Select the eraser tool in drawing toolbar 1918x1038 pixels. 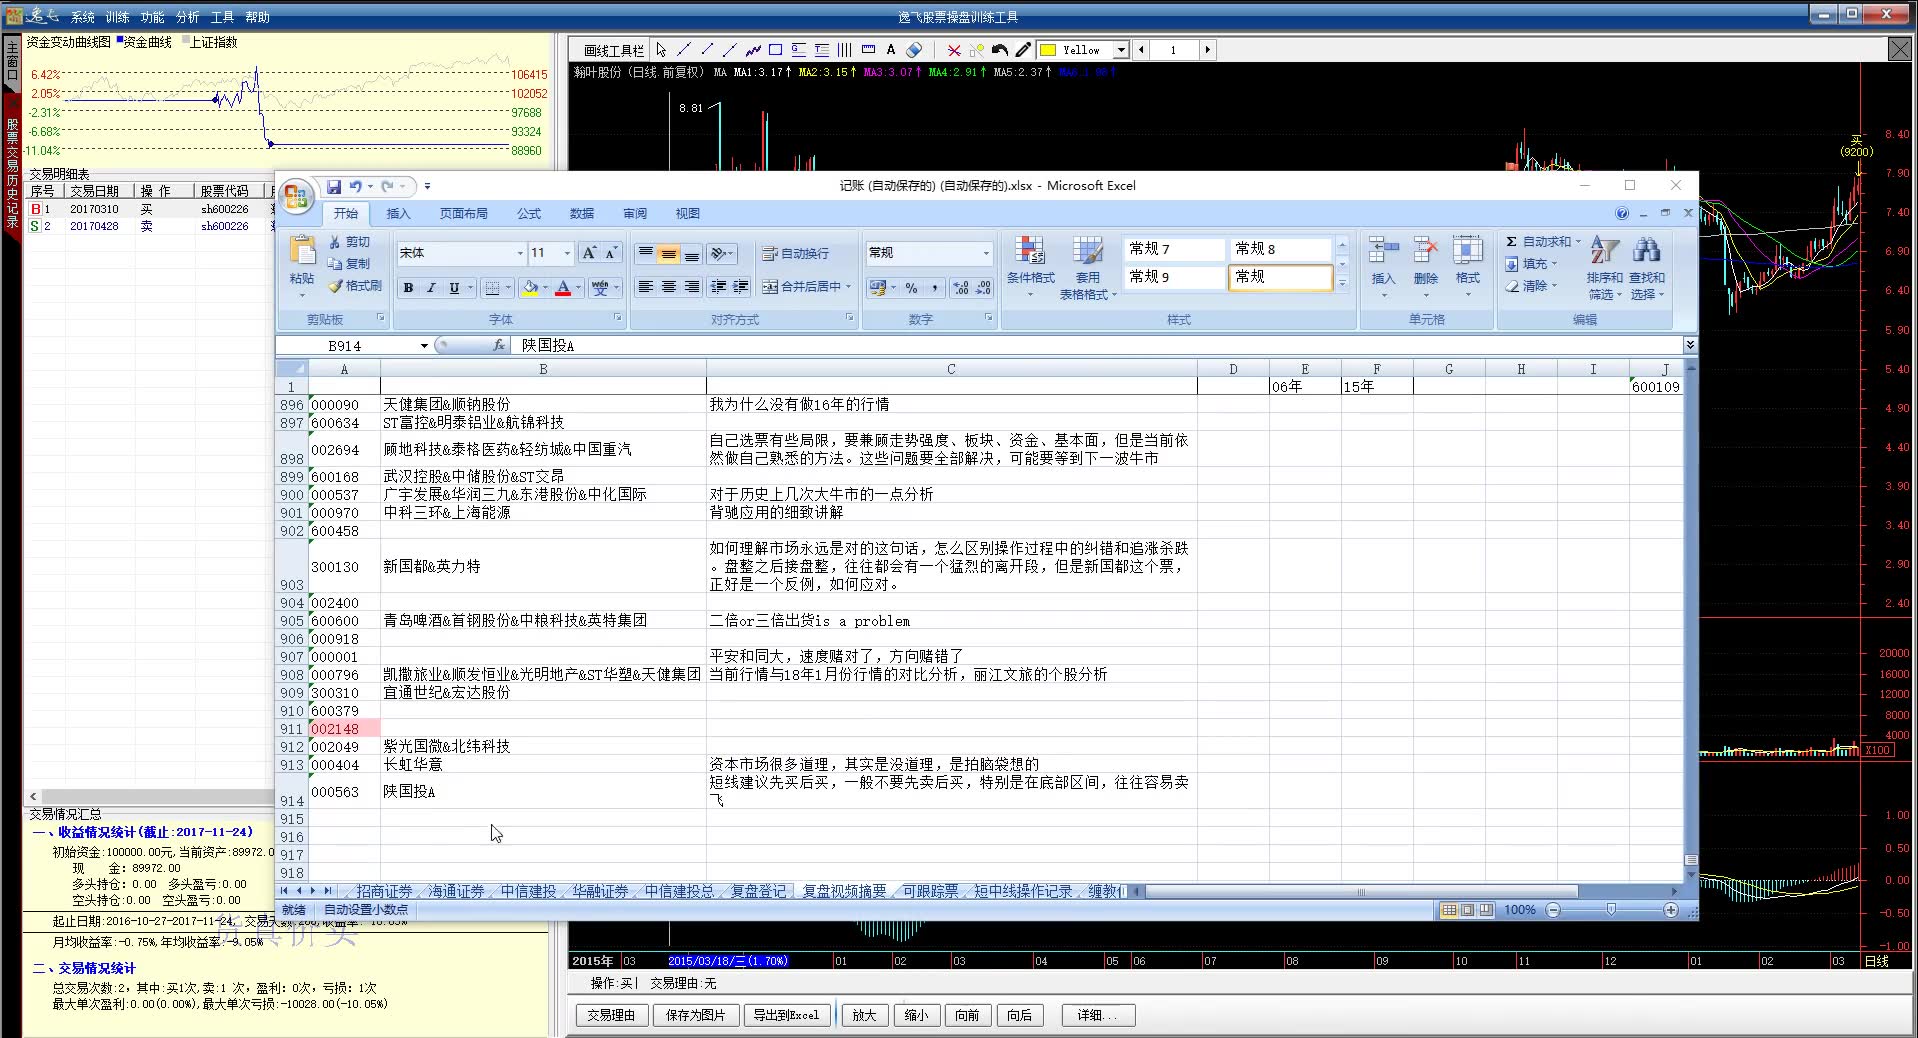(x=914, y=50)
